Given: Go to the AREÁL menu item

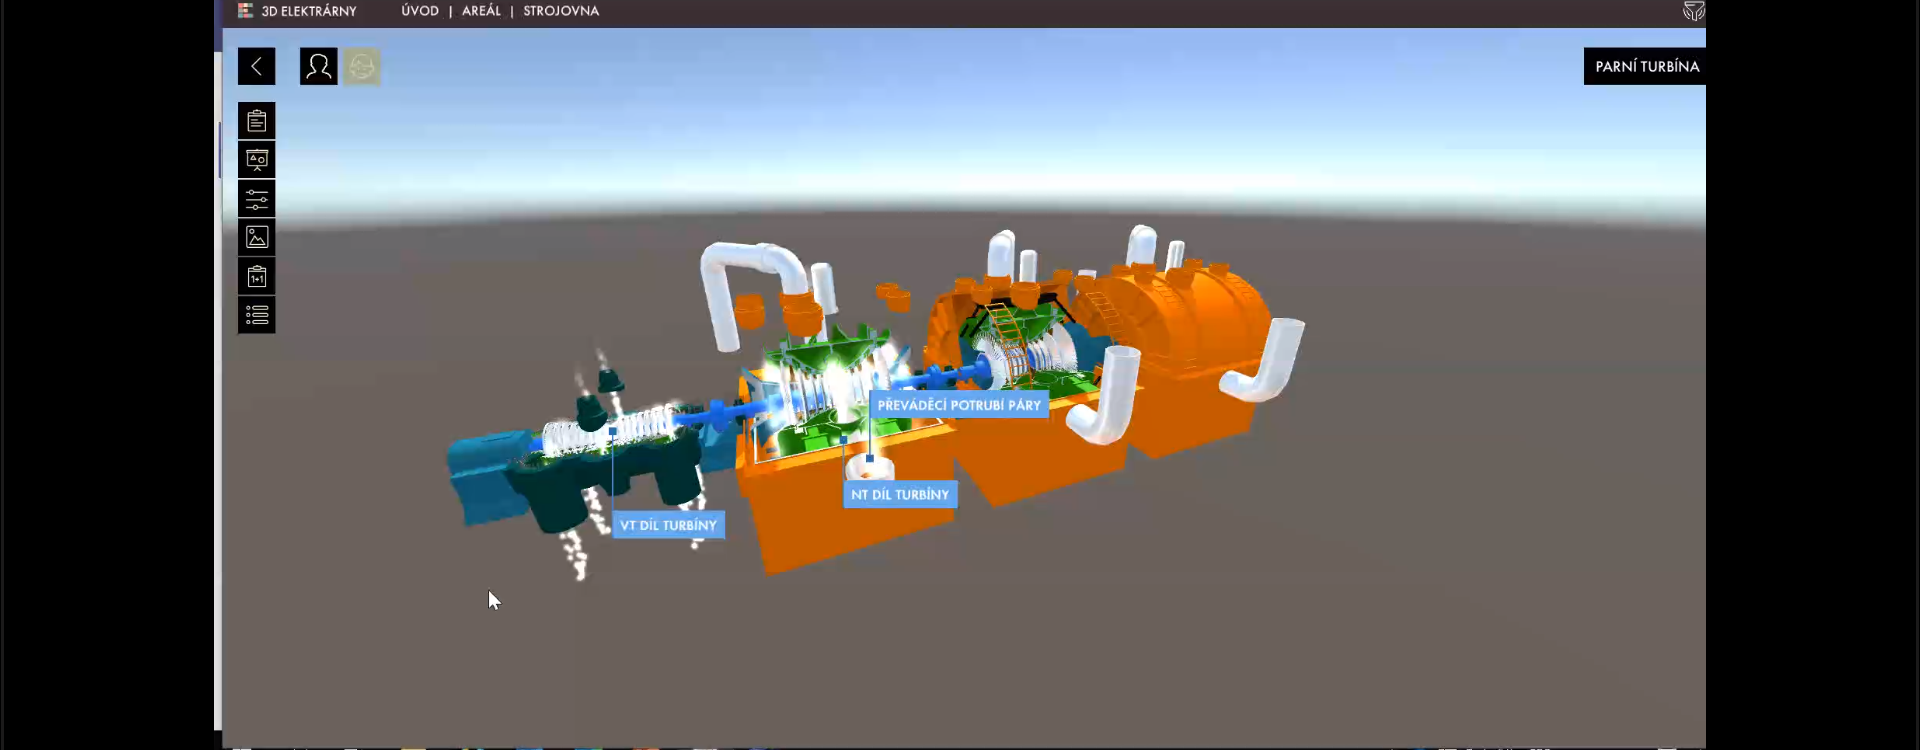Looking at the screenshot, I should (481, 11).
